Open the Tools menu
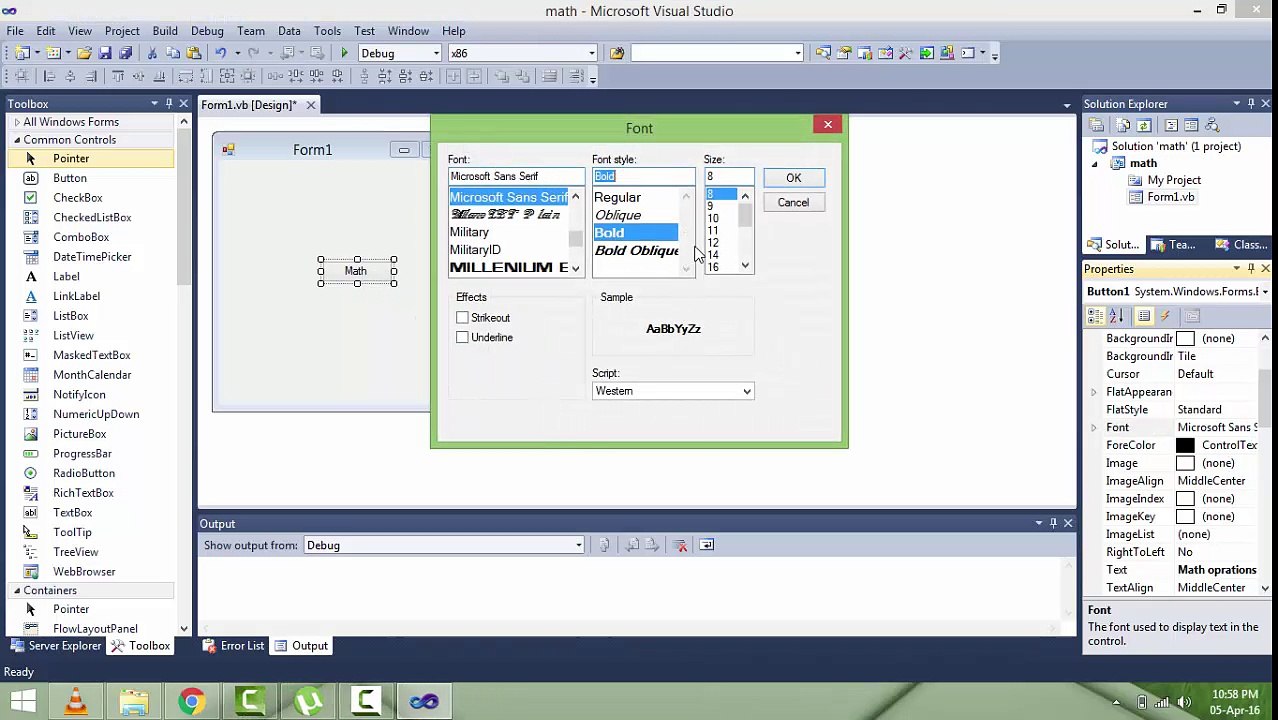The image size is (1278, 720). click(327, 31)
